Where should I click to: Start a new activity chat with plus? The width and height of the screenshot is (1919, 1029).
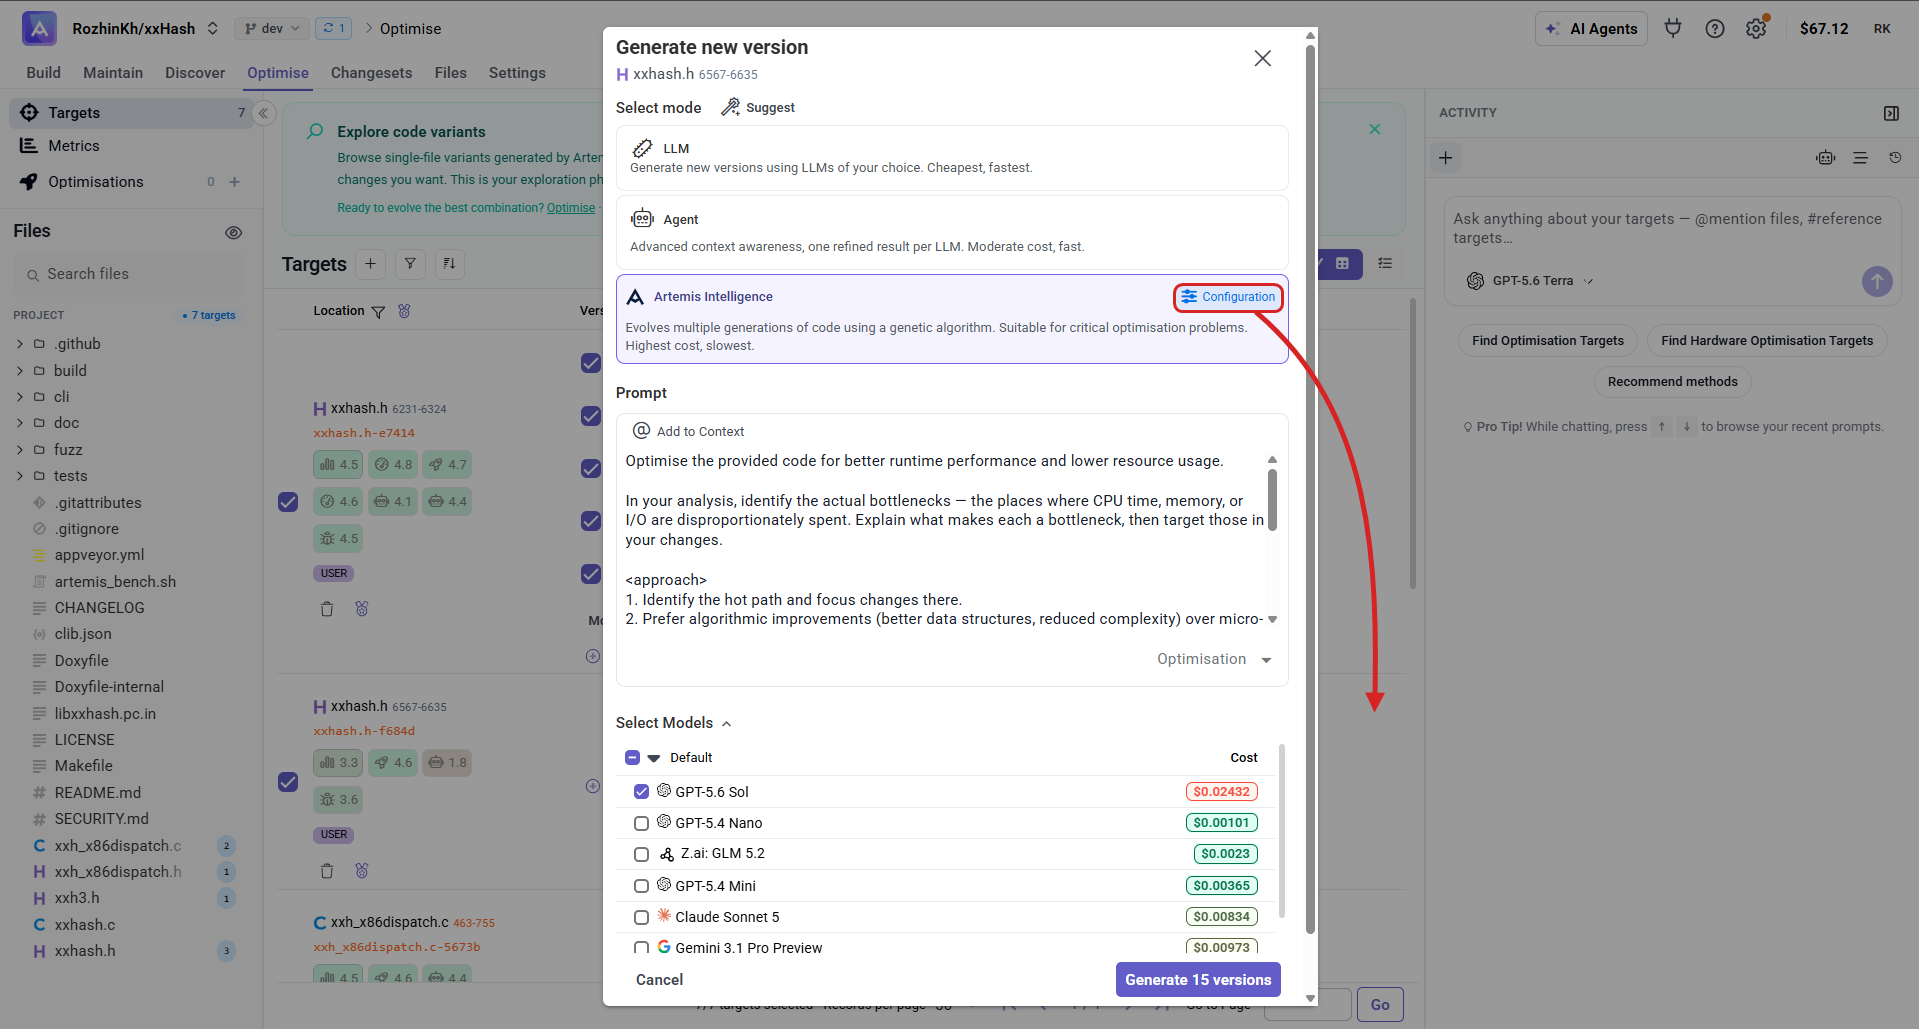(x=1446, y=158)
